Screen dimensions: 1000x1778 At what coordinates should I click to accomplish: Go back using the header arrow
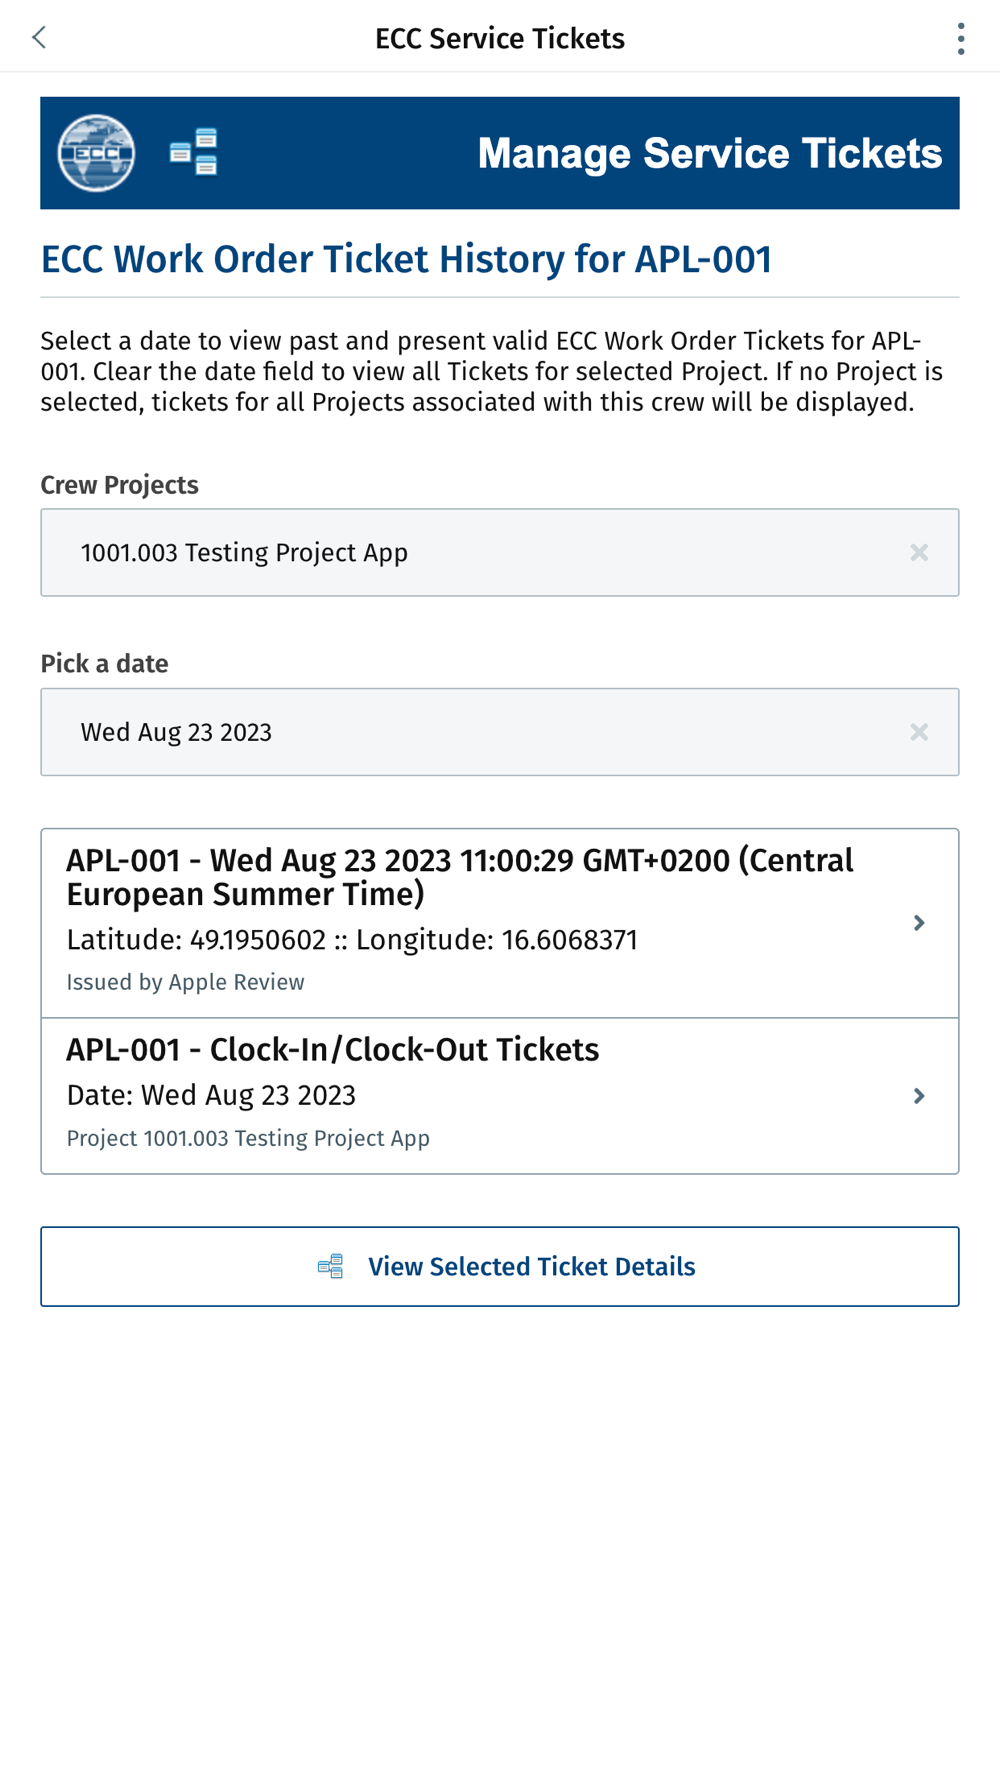point(39,38)
